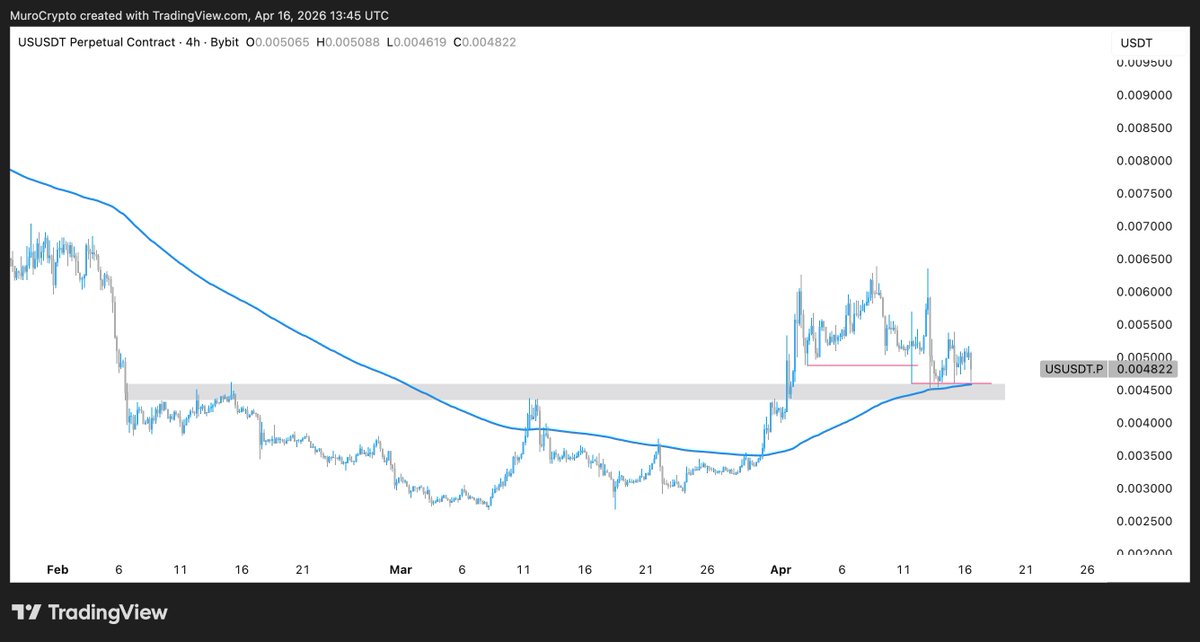Click the 0.003500 price axis label
Image resolution: width=1200 pixels, height=642 pixels.
(1143, 456)
